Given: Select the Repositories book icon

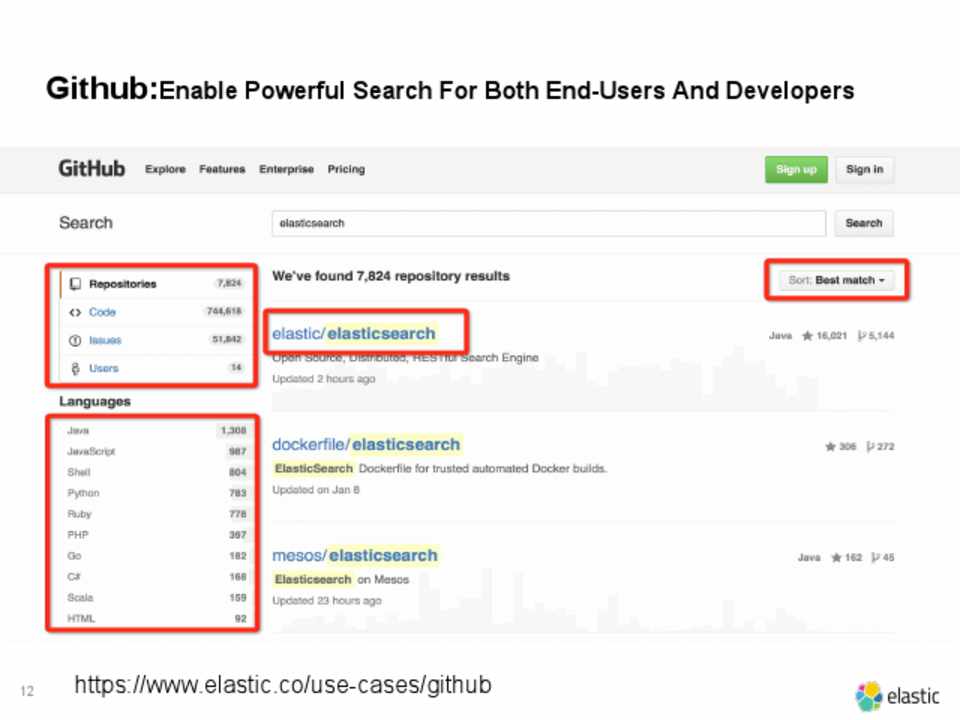Looking at the screenshot, I should click(75, 284).
